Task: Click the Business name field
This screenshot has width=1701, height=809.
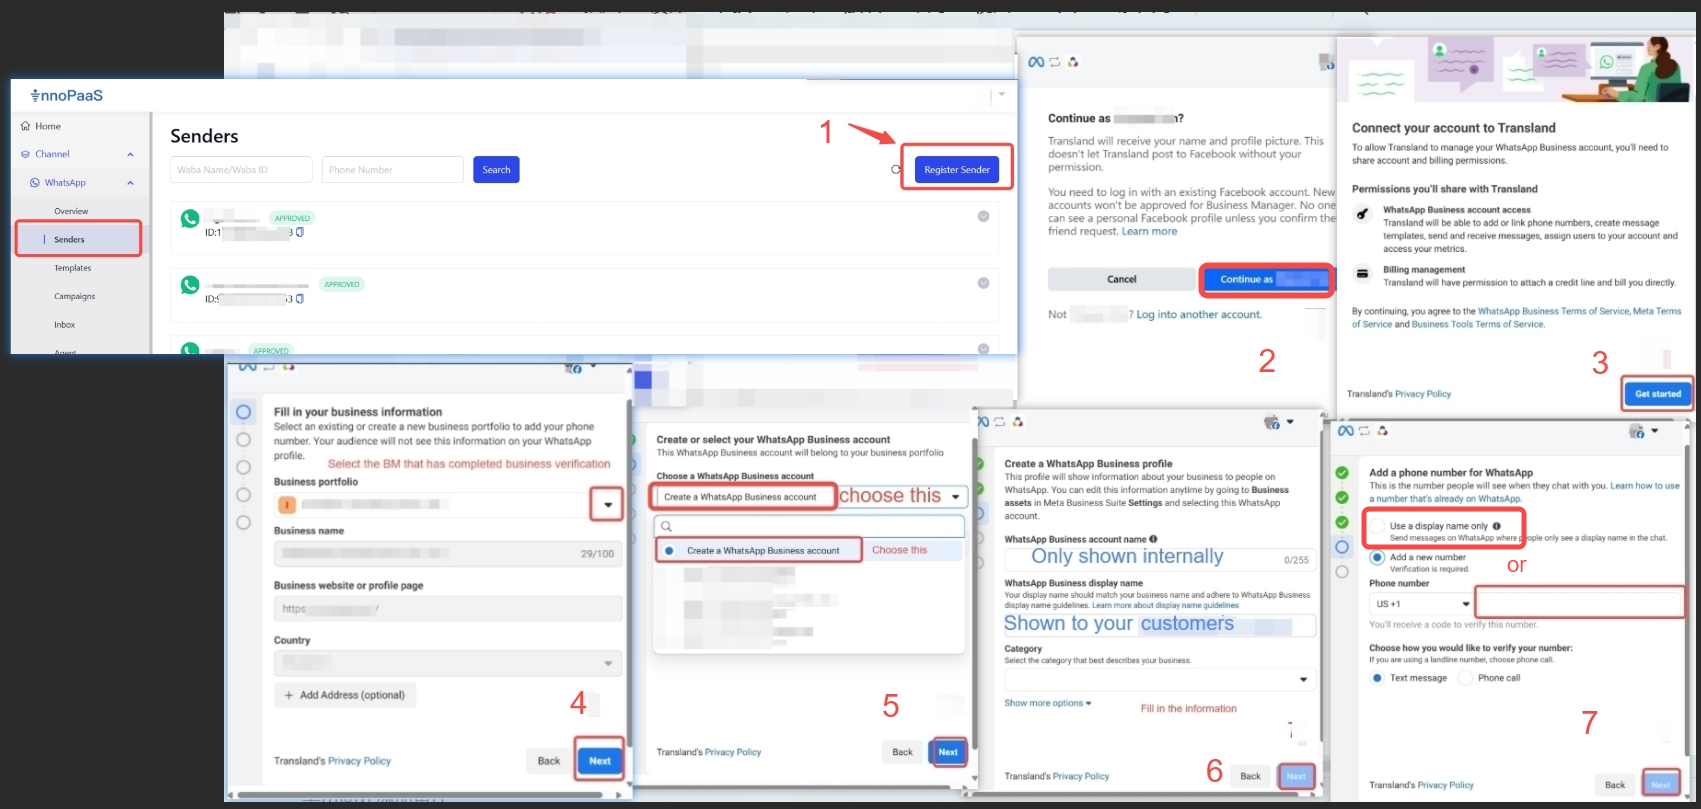Action: click(448, 553)
